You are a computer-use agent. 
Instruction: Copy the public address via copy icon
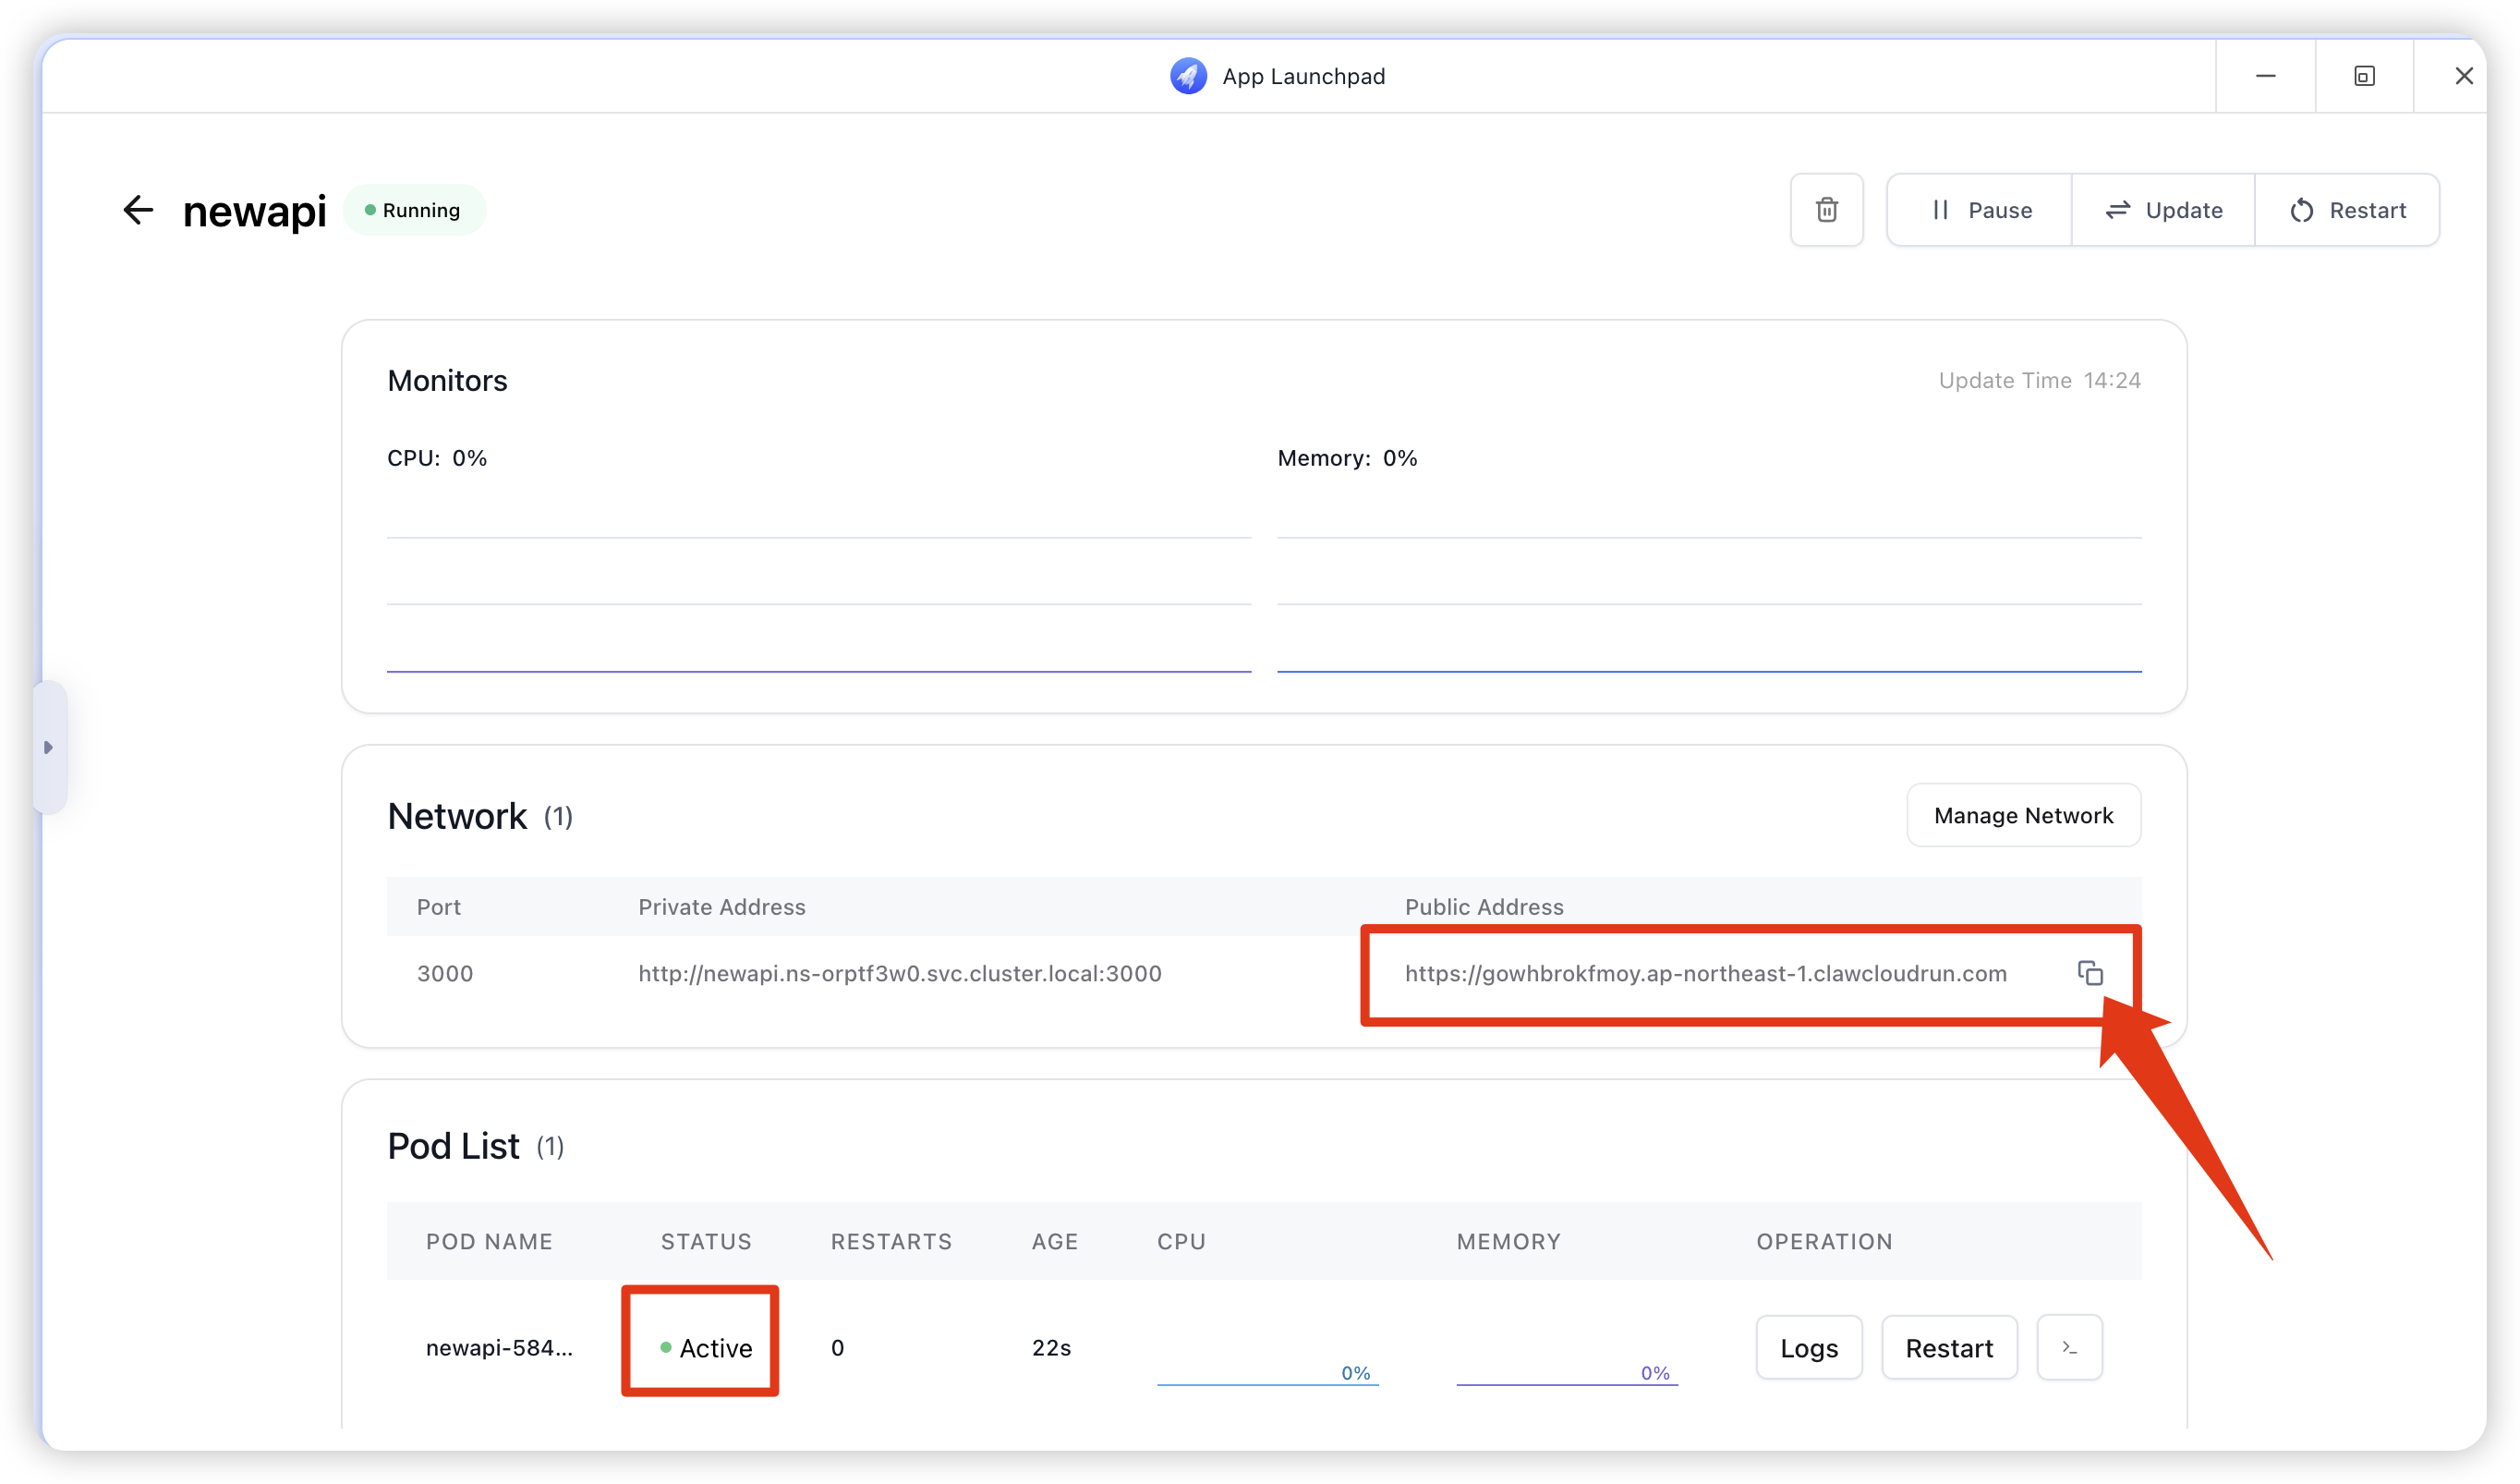point(2090,973)
